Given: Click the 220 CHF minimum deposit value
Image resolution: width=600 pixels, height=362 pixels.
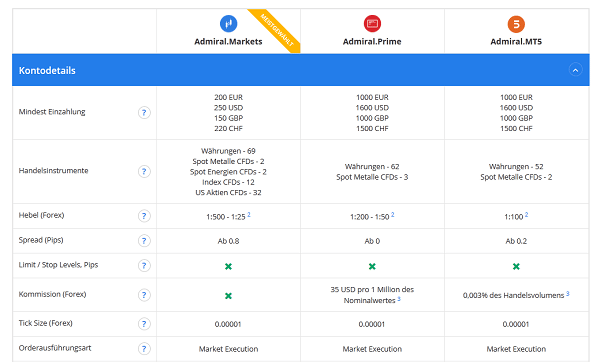Looking at the screenshot, I should (228, 129).
